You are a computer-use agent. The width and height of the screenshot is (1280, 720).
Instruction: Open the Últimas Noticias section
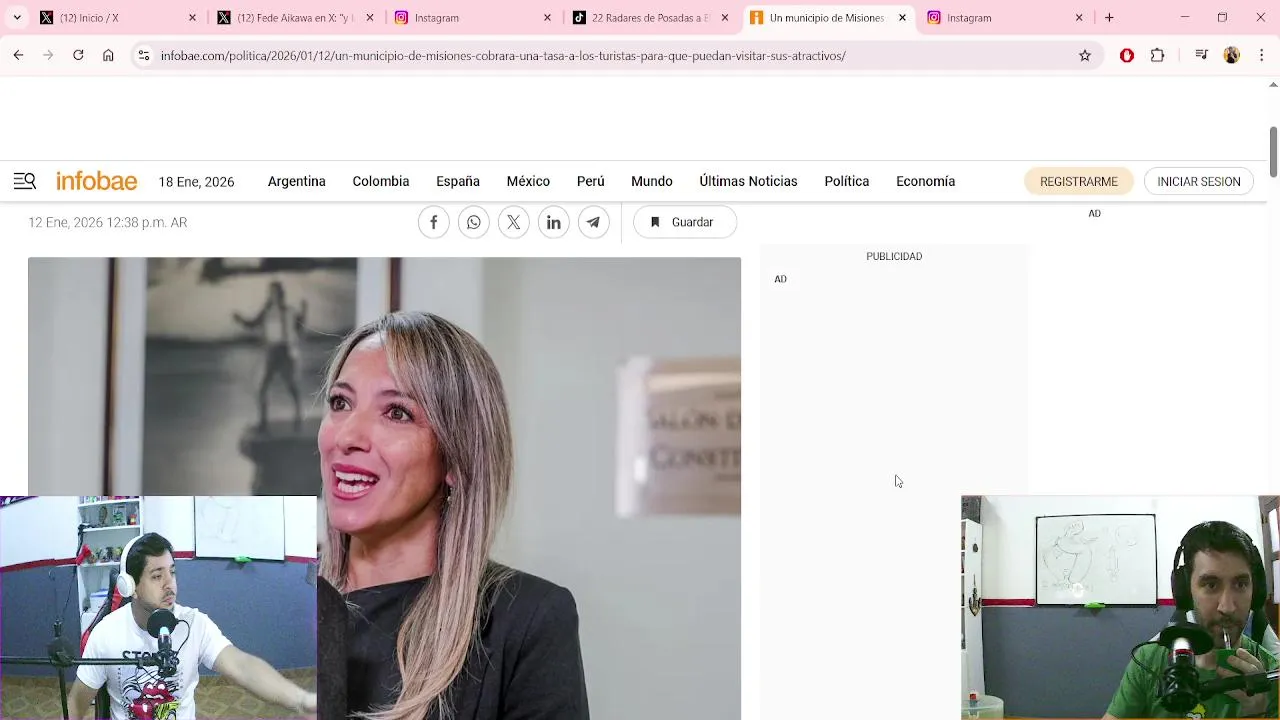tap(748, 181)
